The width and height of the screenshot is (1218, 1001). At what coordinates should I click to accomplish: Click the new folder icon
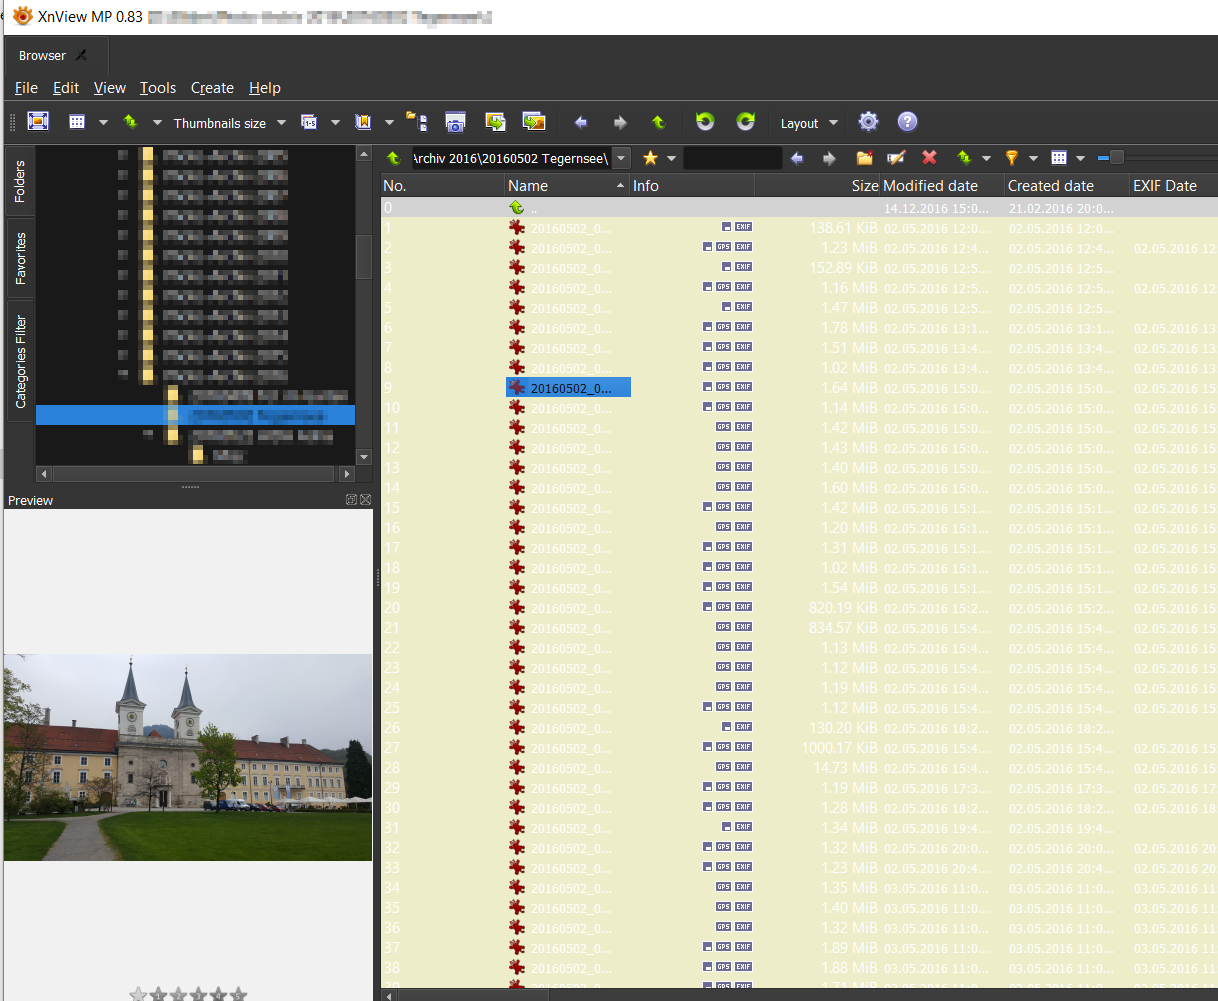pos(865,158)
